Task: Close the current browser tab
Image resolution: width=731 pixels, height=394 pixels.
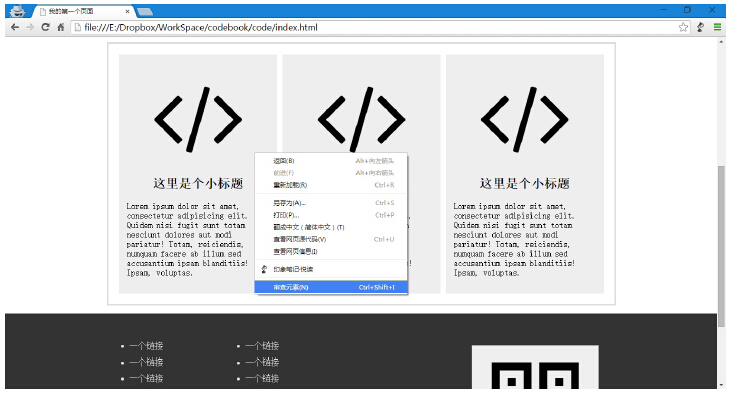Action: click(127, 11)
